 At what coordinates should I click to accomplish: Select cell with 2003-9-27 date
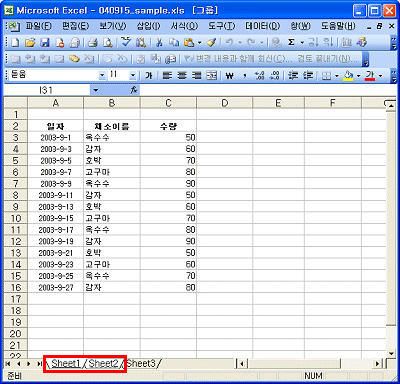[x=56, y=288]
